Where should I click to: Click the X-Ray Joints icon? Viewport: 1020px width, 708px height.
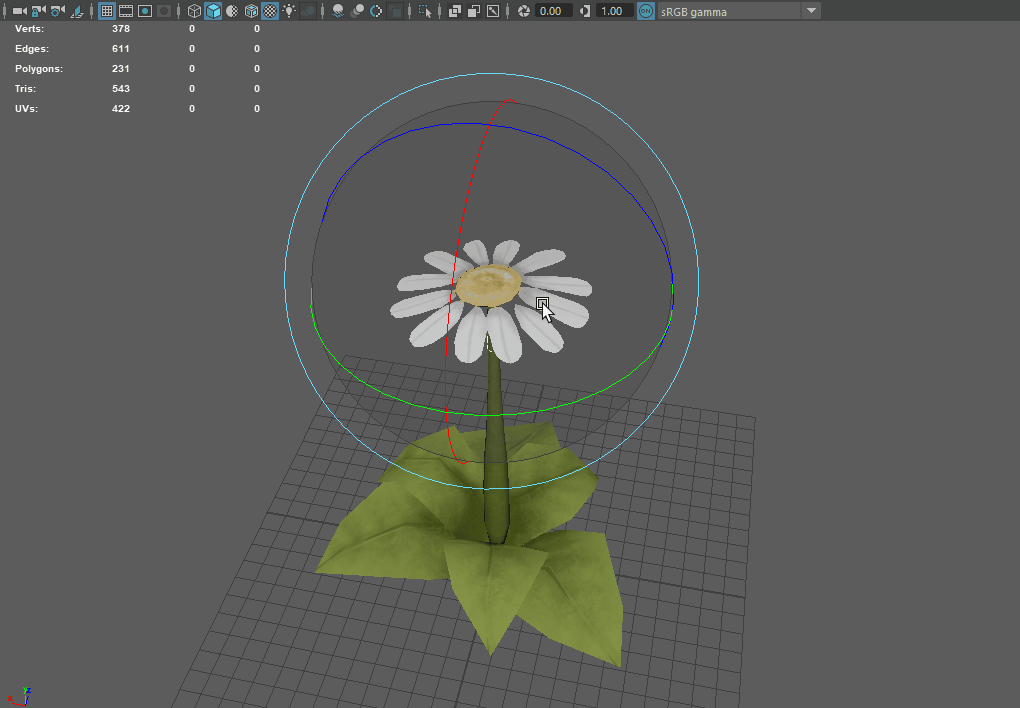493,11
